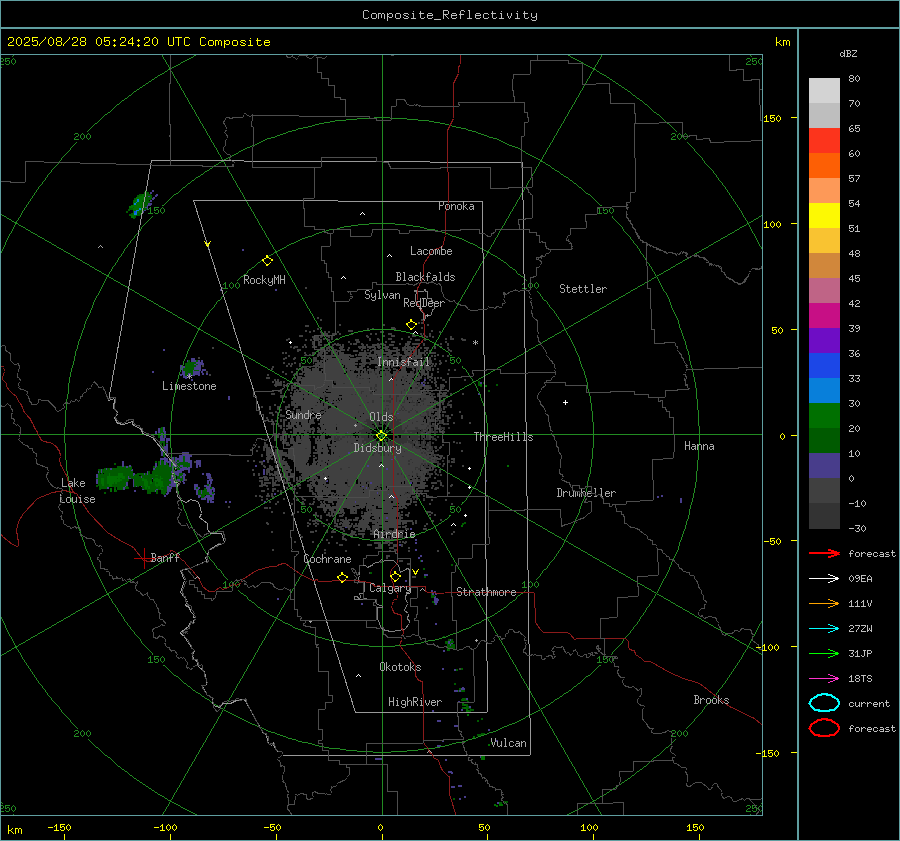Click the Brooks label
Screen dimensions: 900x841
click(x=711, y=700)
